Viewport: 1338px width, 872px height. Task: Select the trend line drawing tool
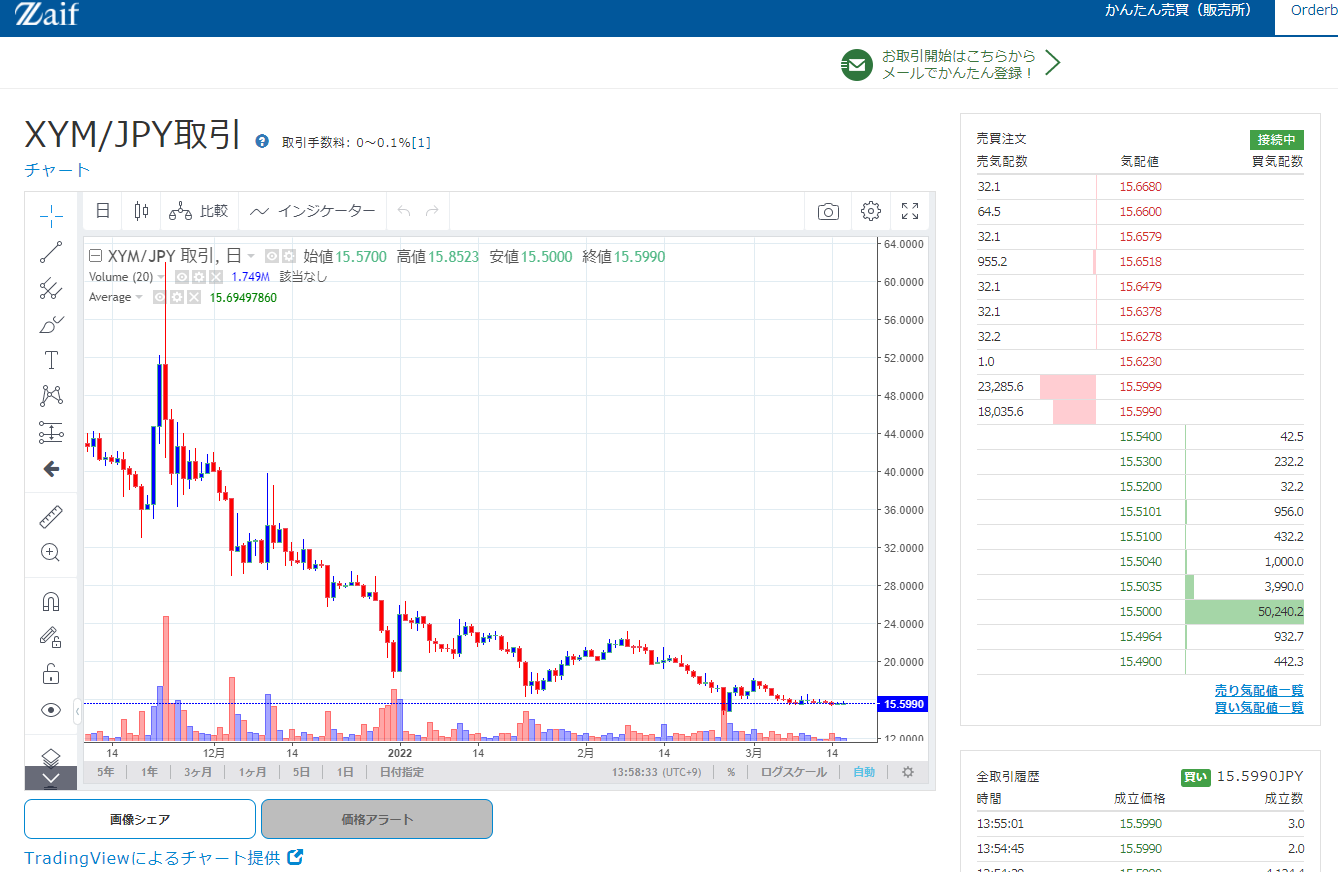pos(51,252)
